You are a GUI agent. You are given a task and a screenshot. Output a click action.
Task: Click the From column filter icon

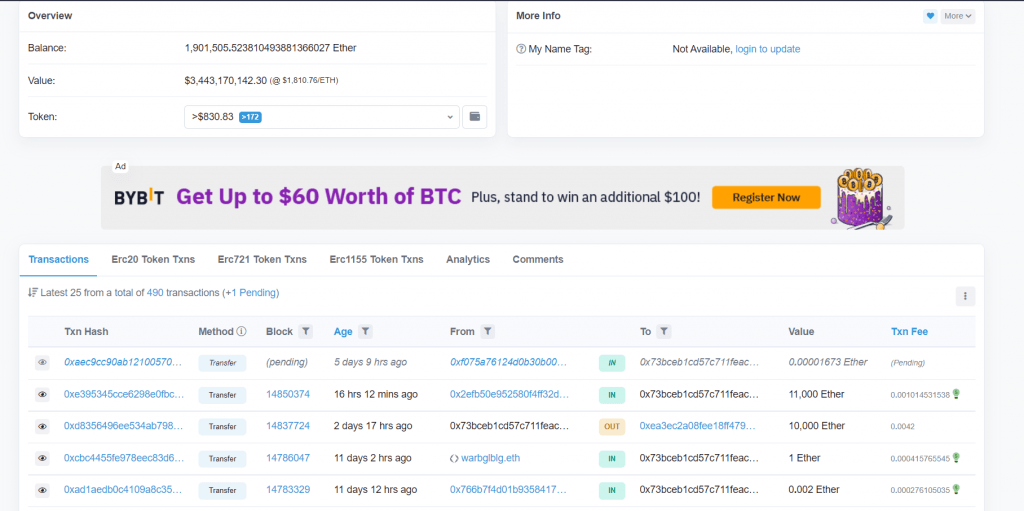pos(487,331)
